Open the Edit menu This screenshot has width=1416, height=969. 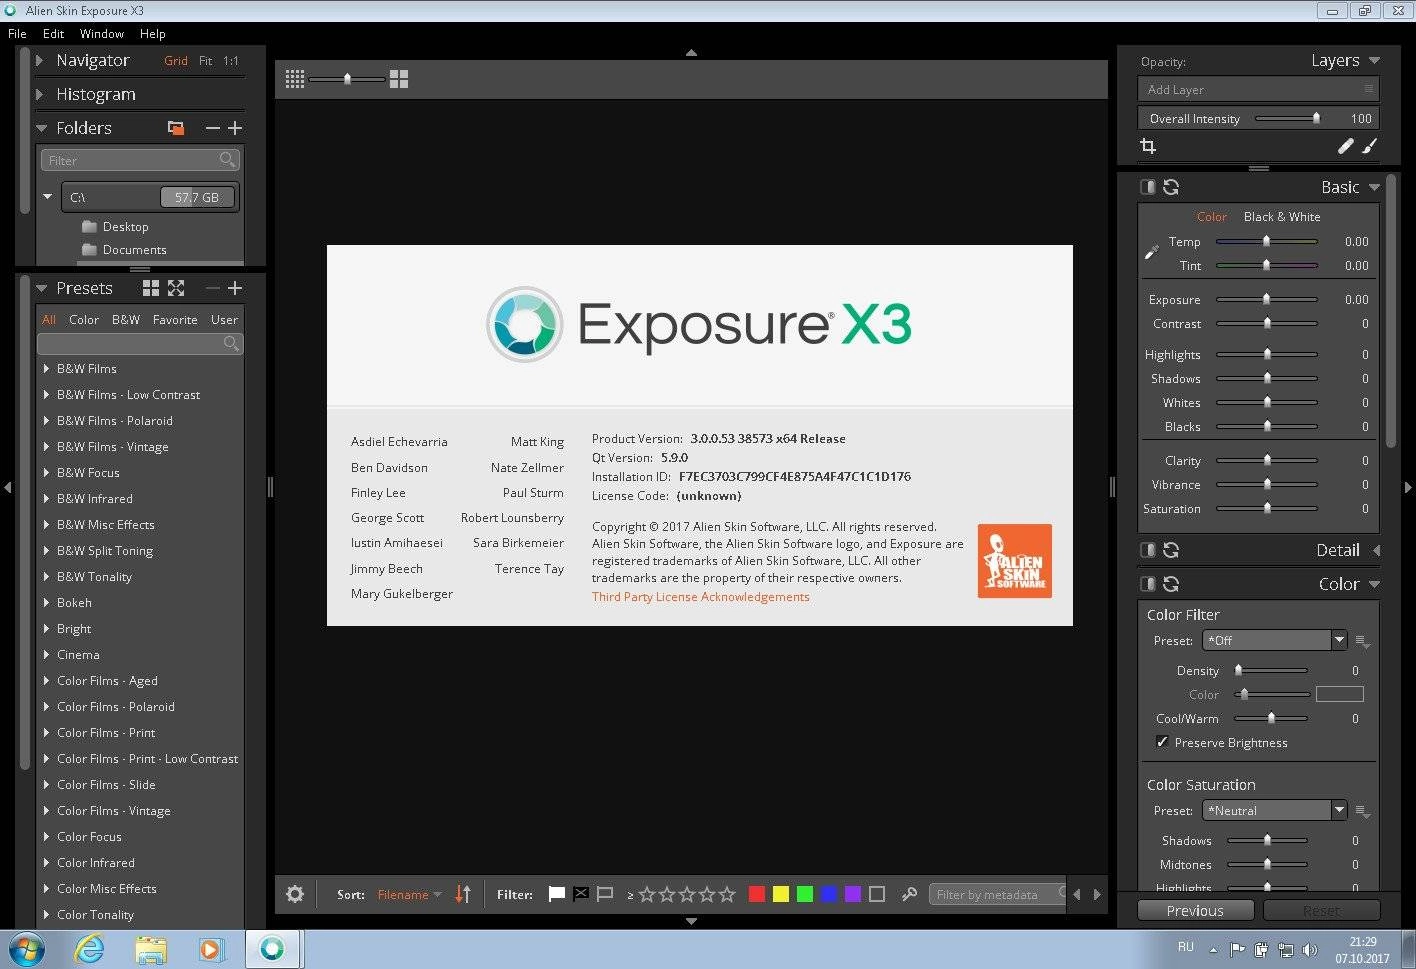(x=53, y=33)
